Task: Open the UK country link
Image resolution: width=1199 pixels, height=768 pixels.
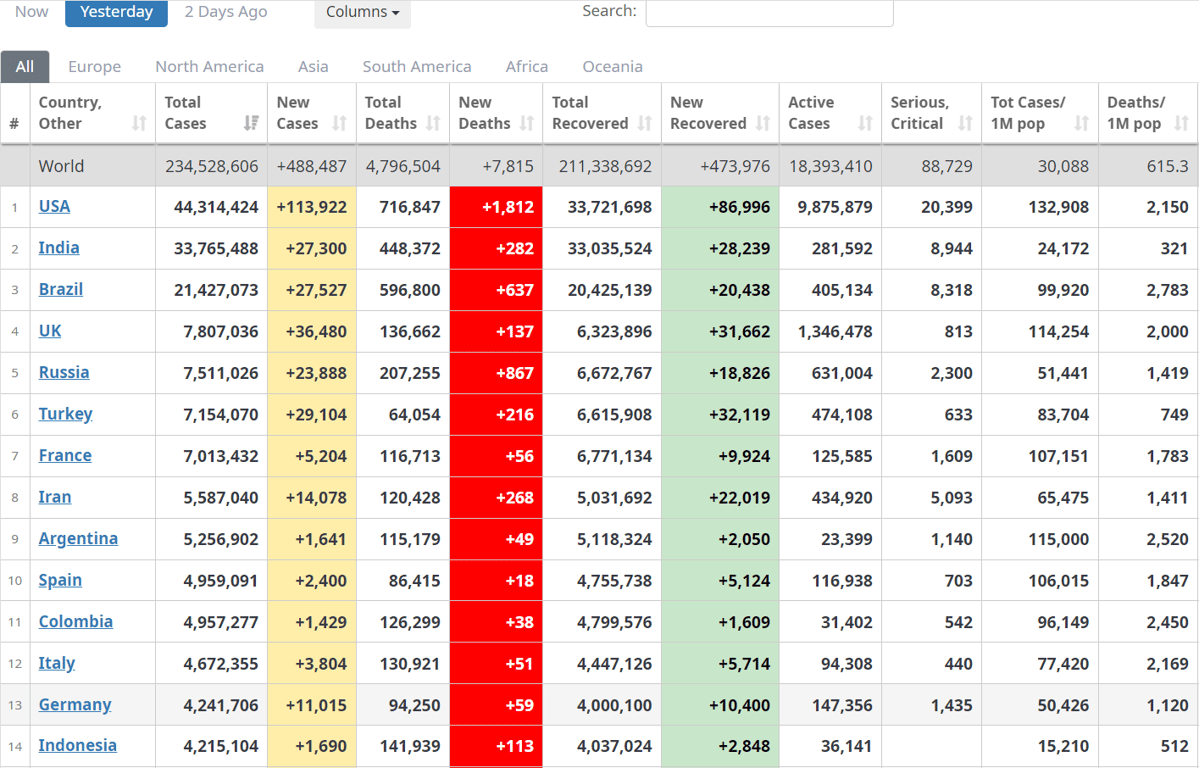Action: tap(50, 331)
